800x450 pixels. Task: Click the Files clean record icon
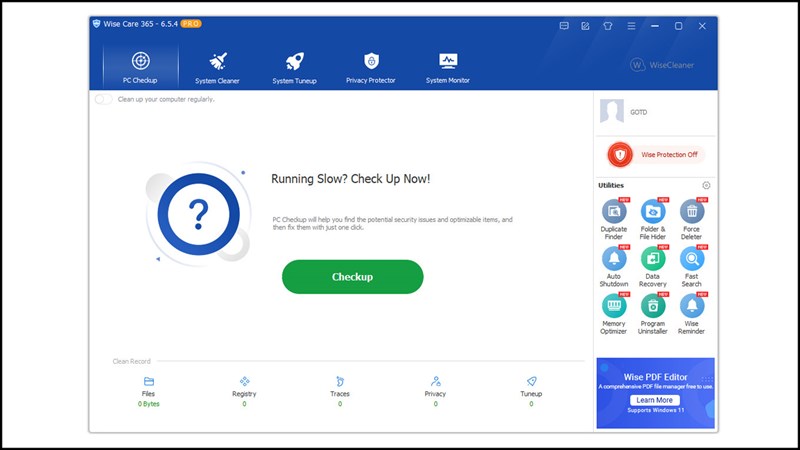point(148,381)
